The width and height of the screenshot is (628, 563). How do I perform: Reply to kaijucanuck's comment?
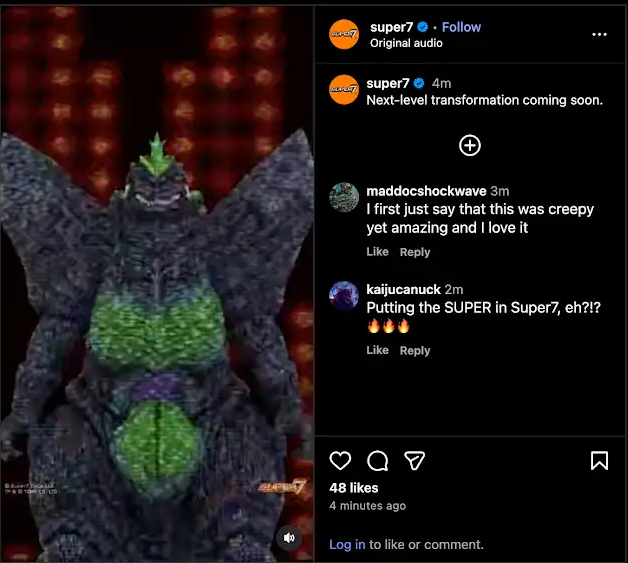pyautogui.click(x=415, y=350)
